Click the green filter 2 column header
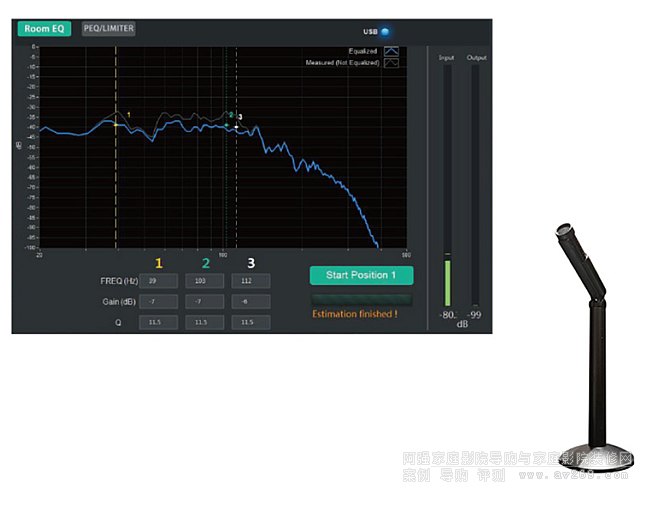 [x=206, y=263]
